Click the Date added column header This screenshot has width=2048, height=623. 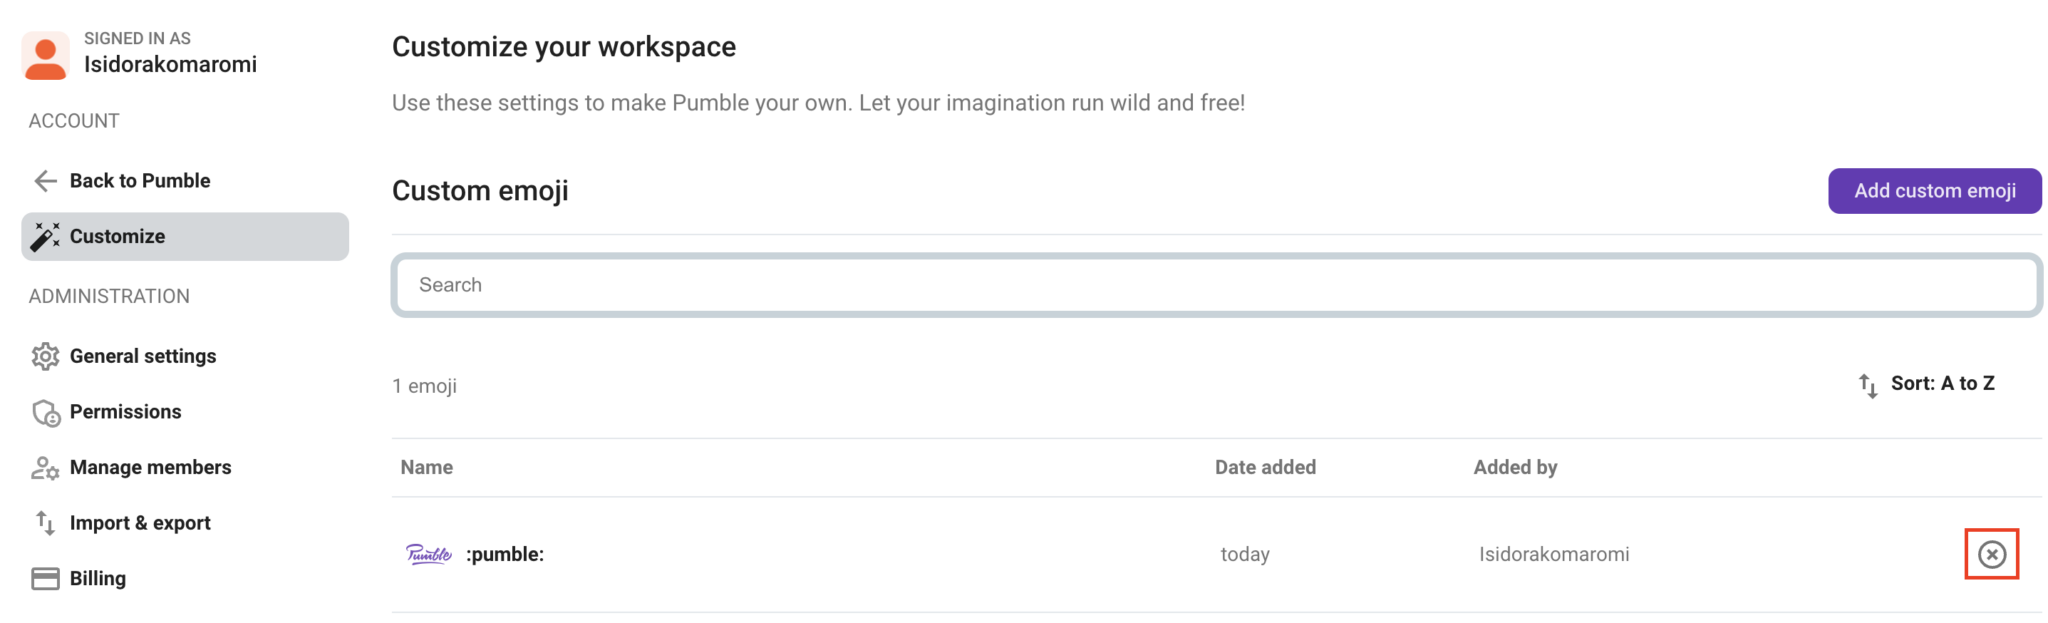(x=1265, y=467)
